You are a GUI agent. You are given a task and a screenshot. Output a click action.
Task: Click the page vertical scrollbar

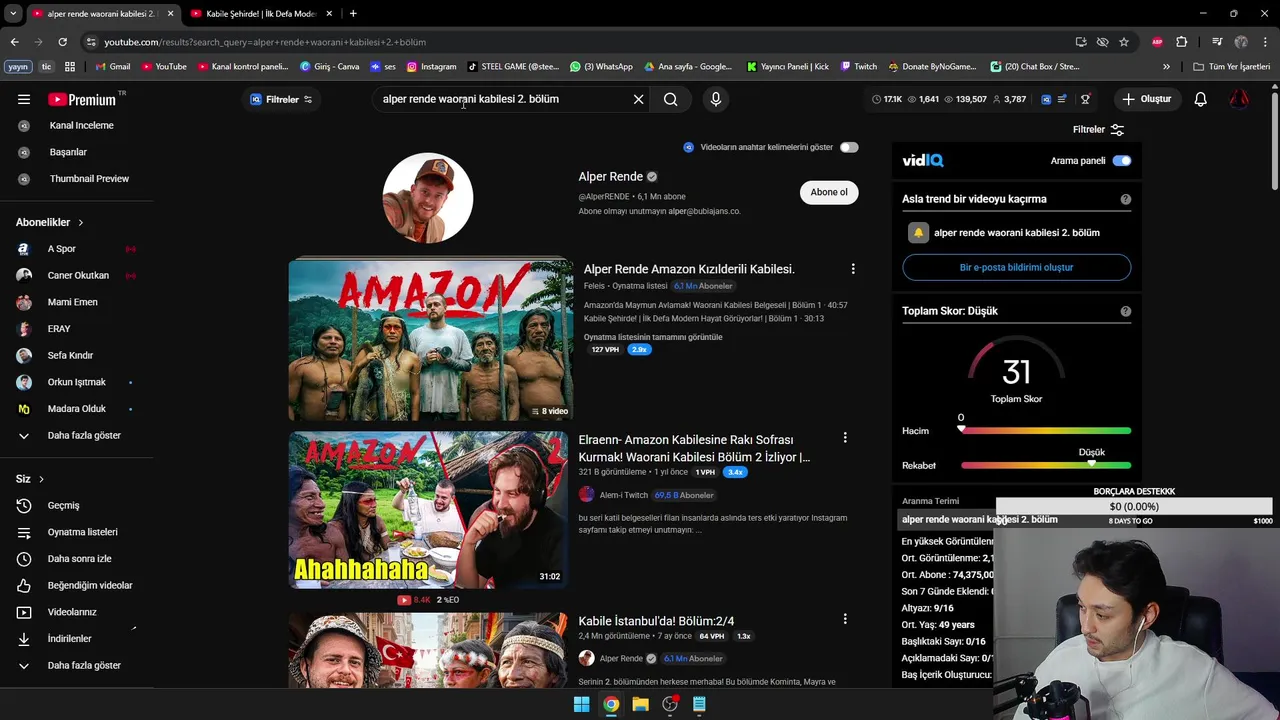pos(1274,140)
